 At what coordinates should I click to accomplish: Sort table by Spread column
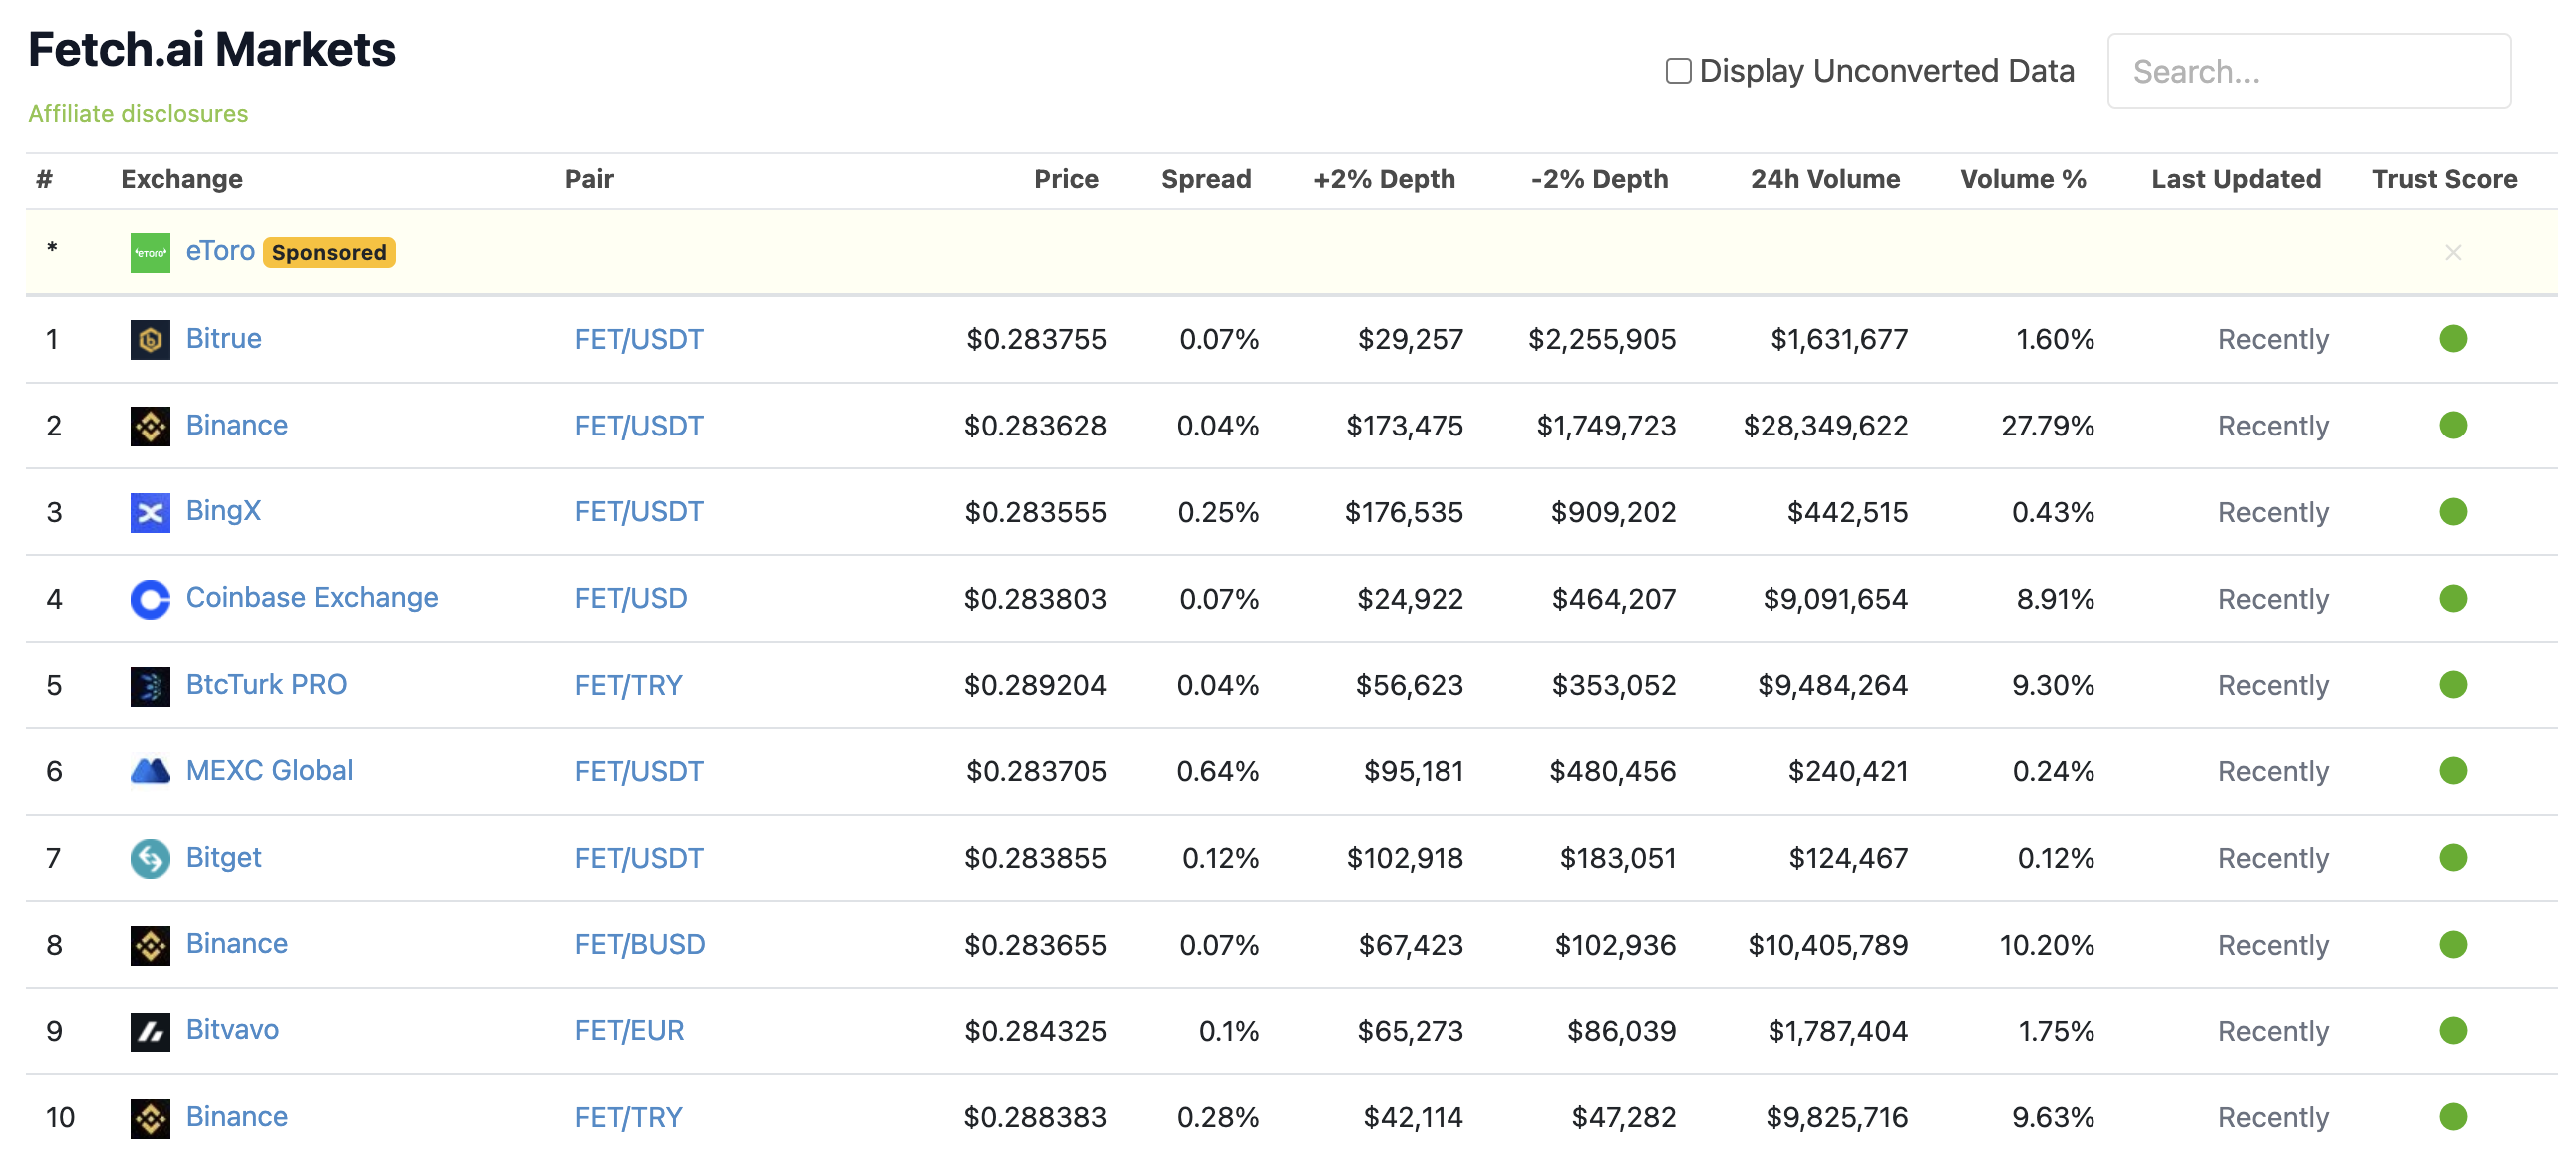(x=1205, y=179)
